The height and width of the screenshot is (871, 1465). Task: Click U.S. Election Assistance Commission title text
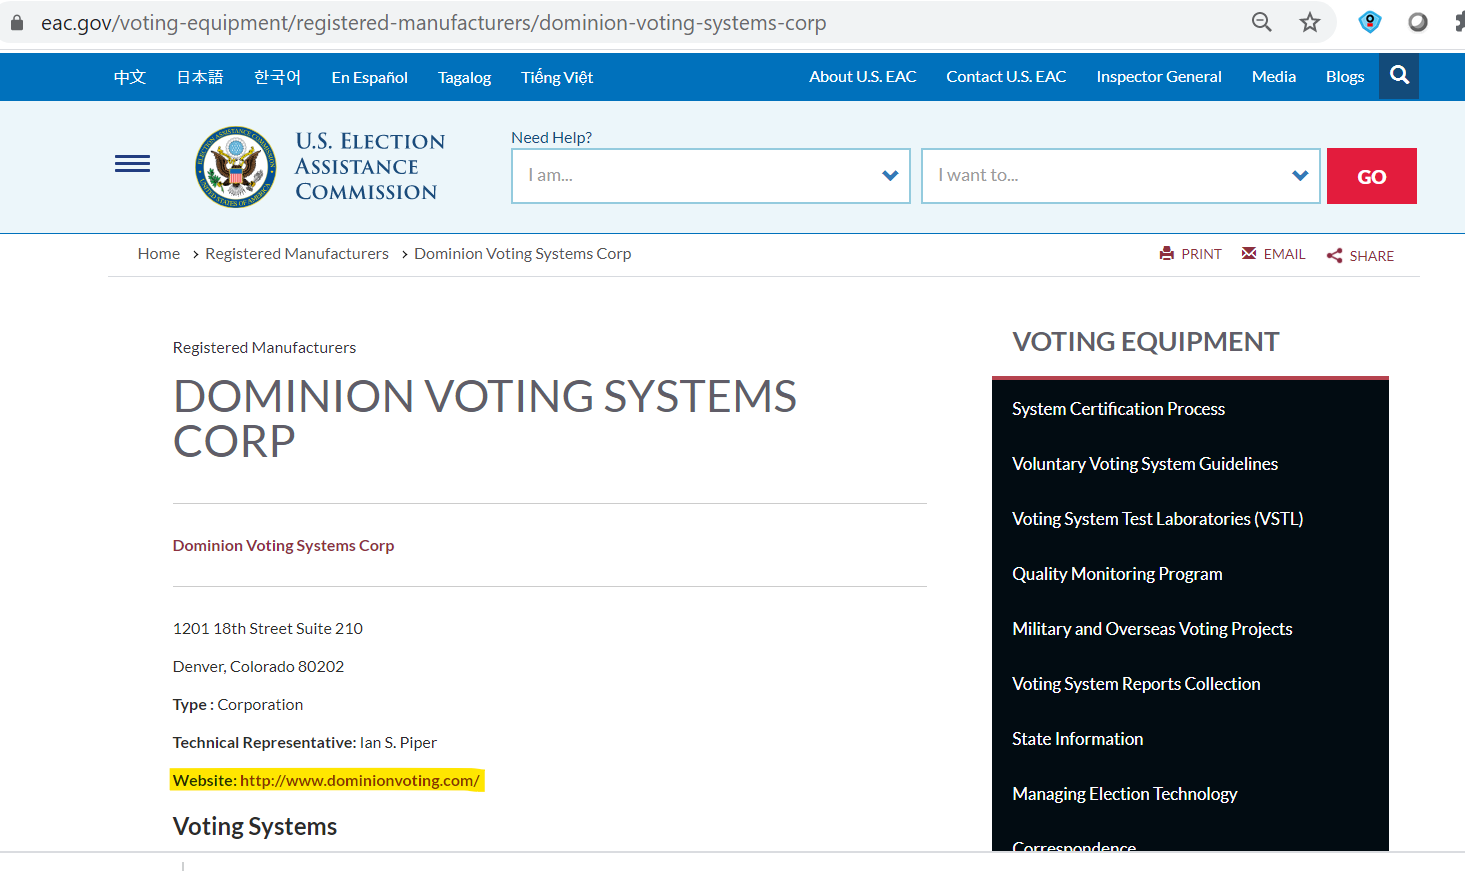pyautogui.click(x=370, y=167)
